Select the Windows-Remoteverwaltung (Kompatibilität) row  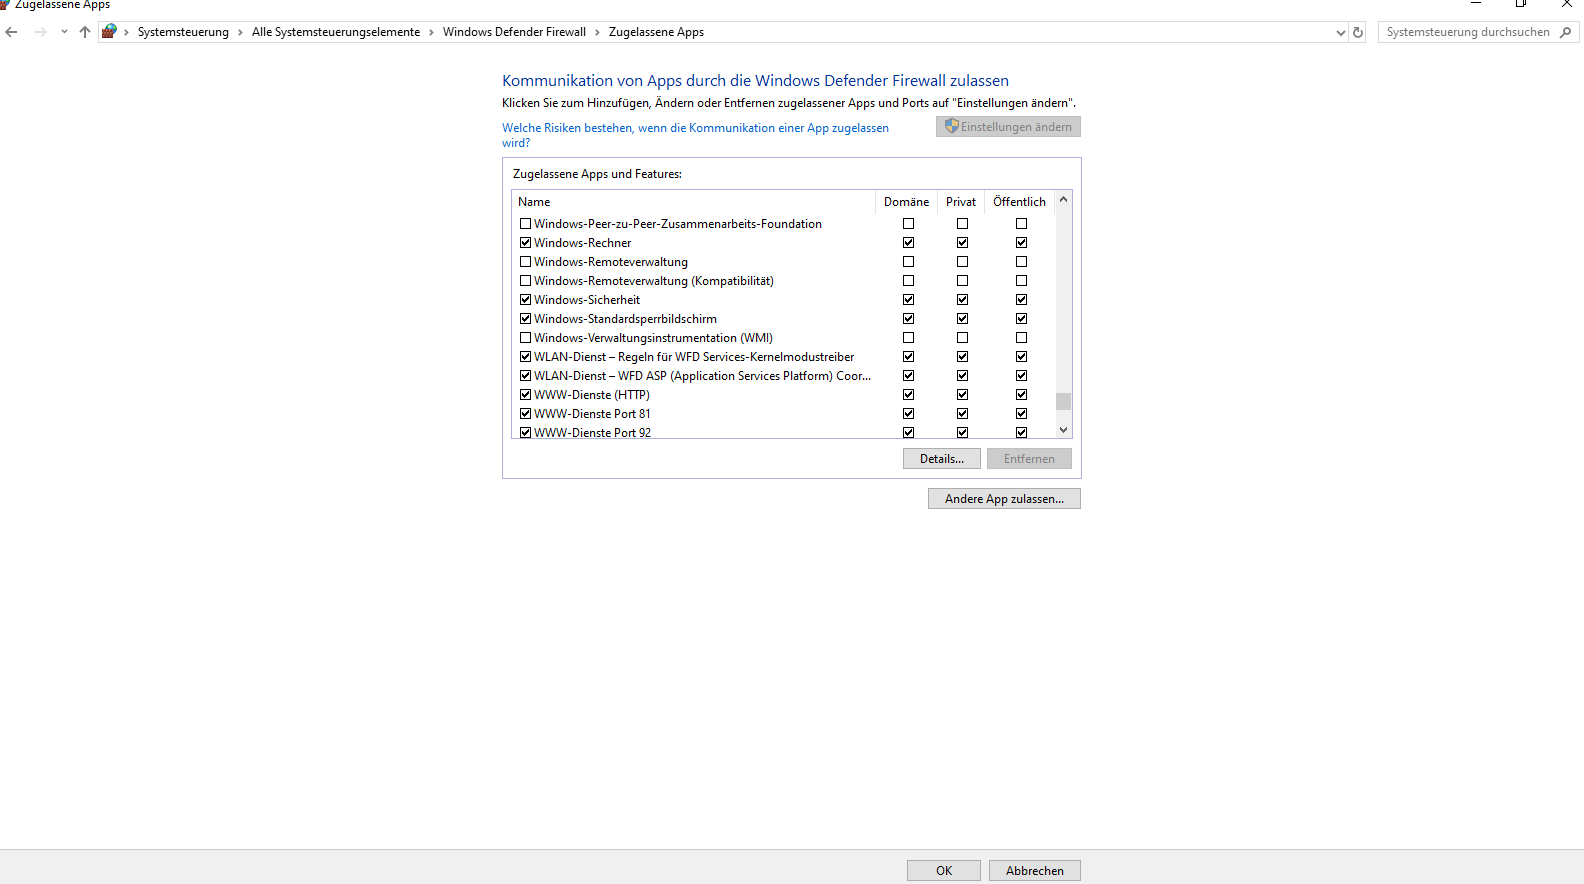click(x=783, y=281)
